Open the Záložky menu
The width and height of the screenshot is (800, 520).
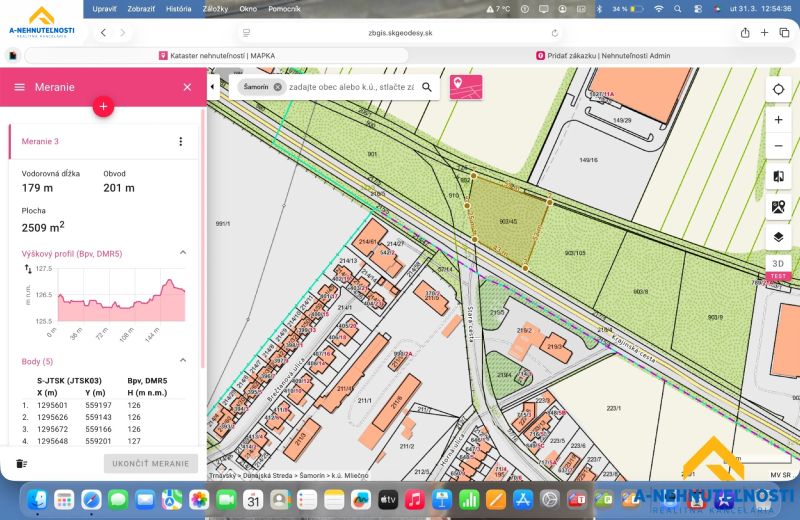tap(215, 9)
